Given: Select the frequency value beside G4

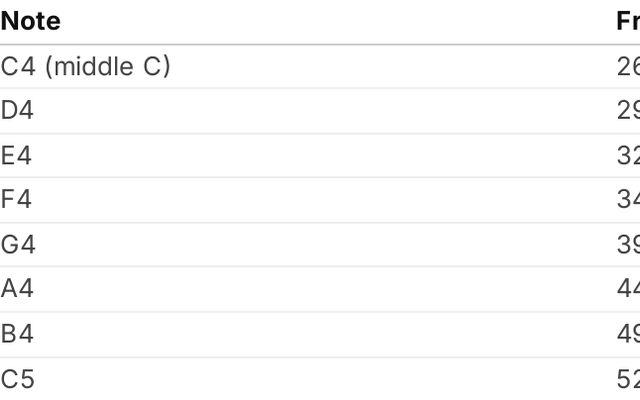Looking at the screenshot, I should click(x=629, y=245).
